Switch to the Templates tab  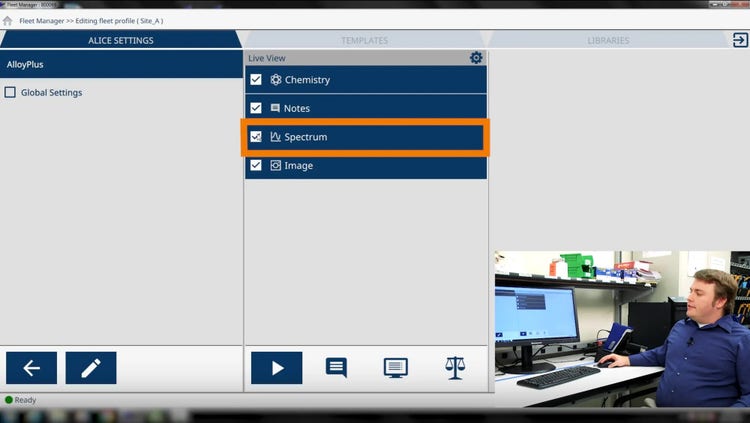pos(364,40)
